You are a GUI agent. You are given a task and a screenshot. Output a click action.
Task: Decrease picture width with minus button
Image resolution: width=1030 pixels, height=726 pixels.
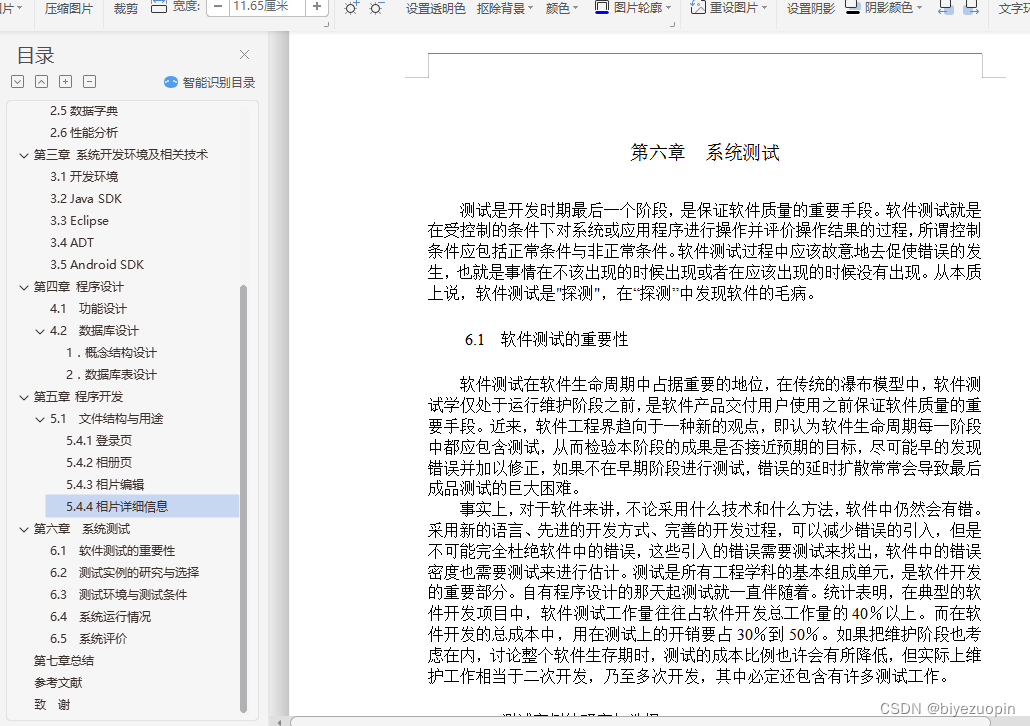218,7
